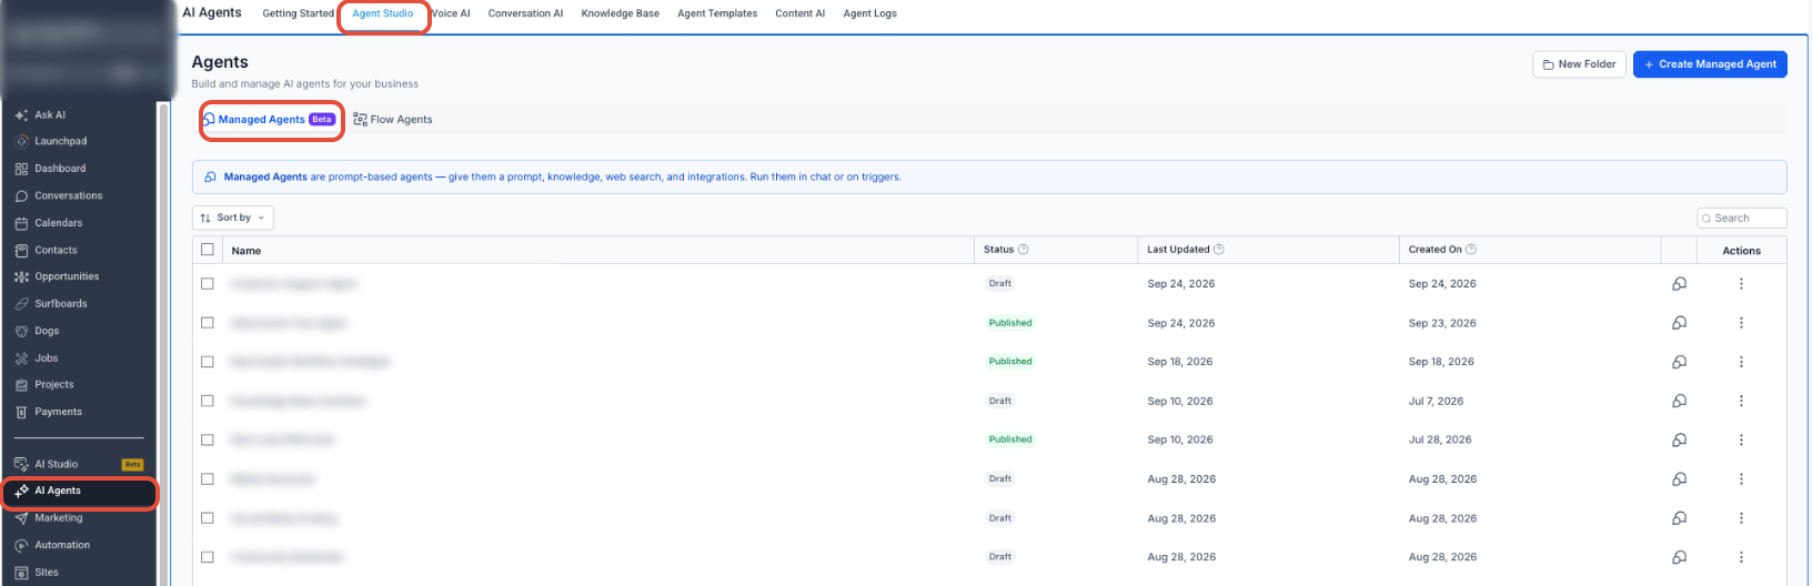The height and width of the screenshot is (586, 1812).
Task: Select checkbox of agent created Jul 7, 2026
Action: 207,401
